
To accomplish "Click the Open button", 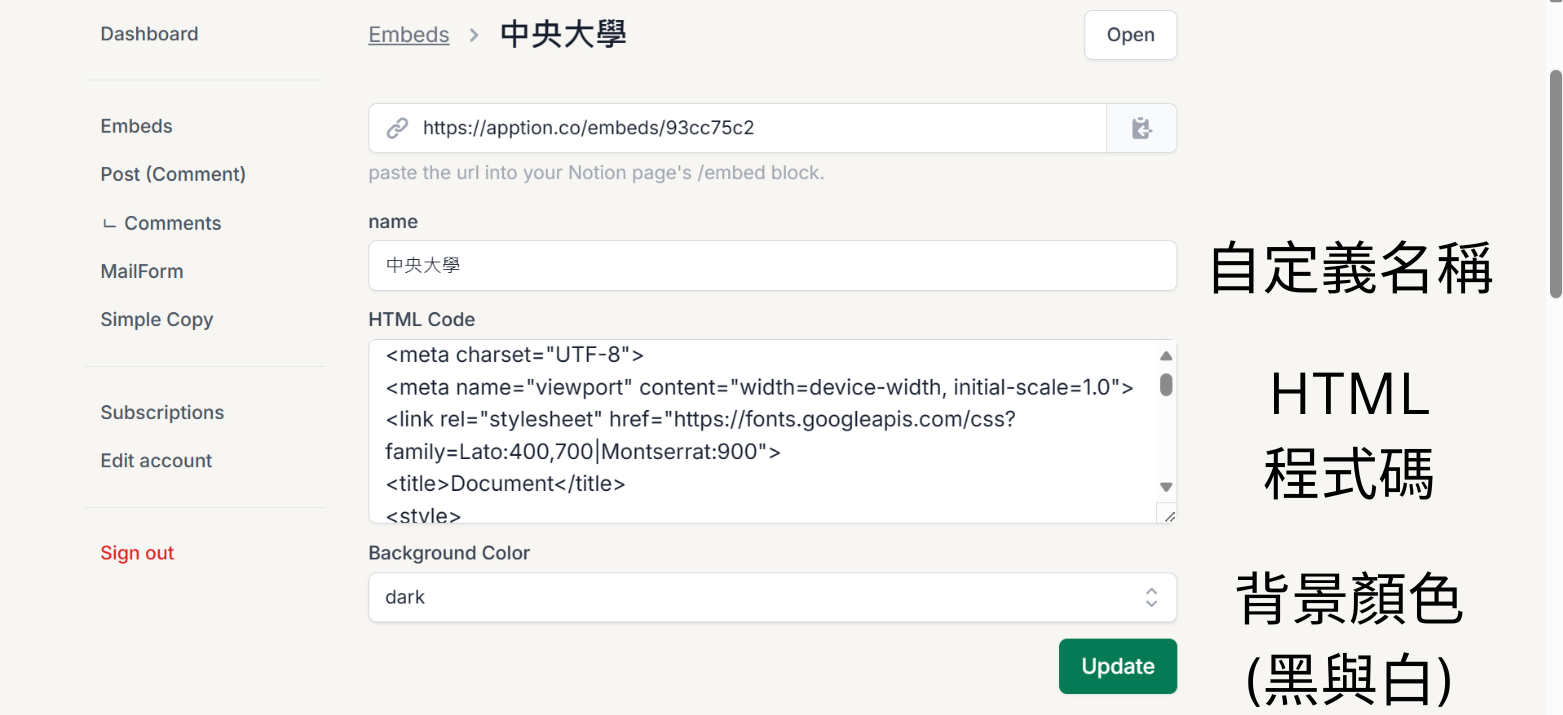I will 1130,35.
